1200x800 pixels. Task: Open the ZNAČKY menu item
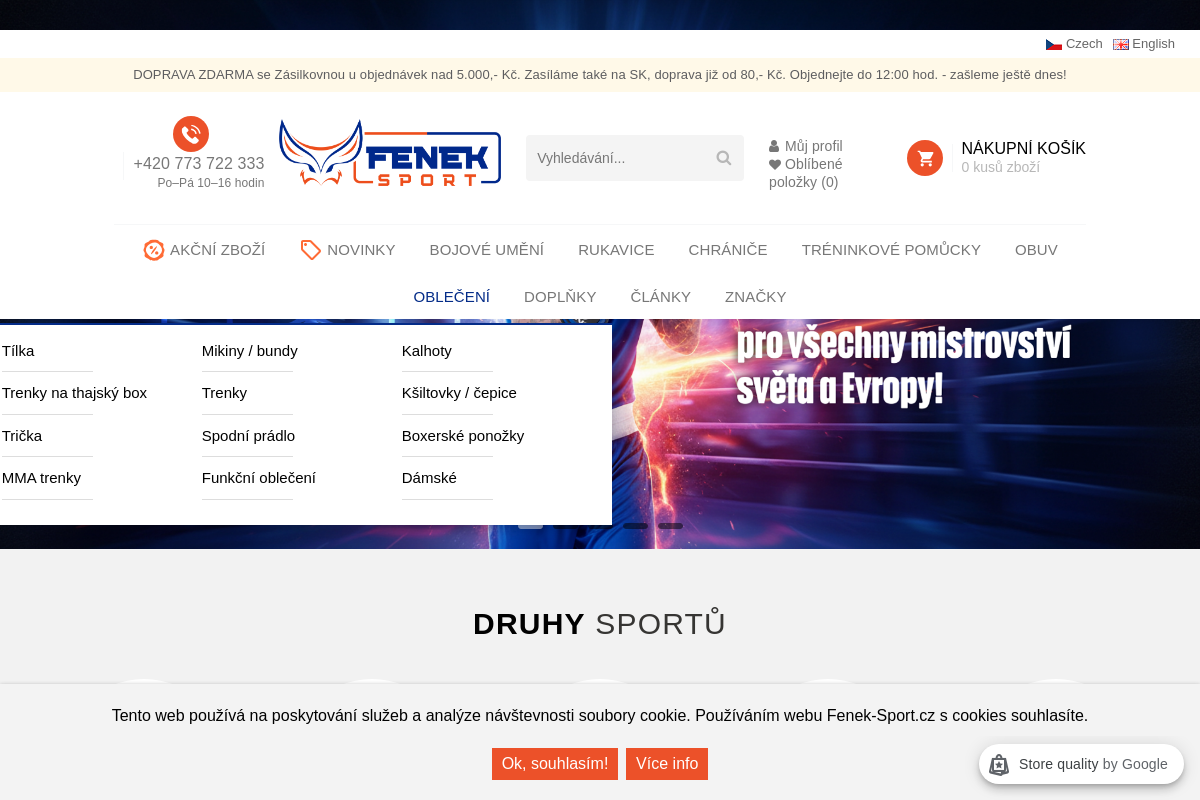[x=755, y=297]
